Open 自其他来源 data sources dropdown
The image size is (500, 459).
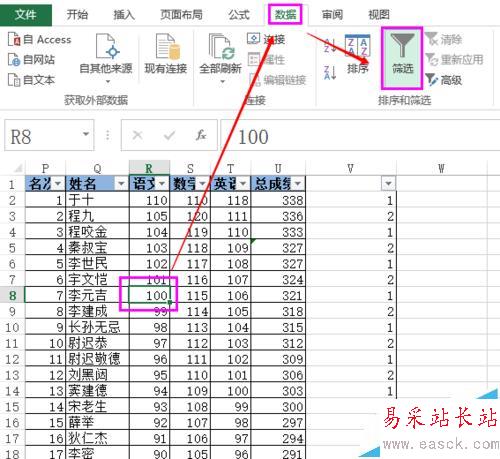pos(106,59)
